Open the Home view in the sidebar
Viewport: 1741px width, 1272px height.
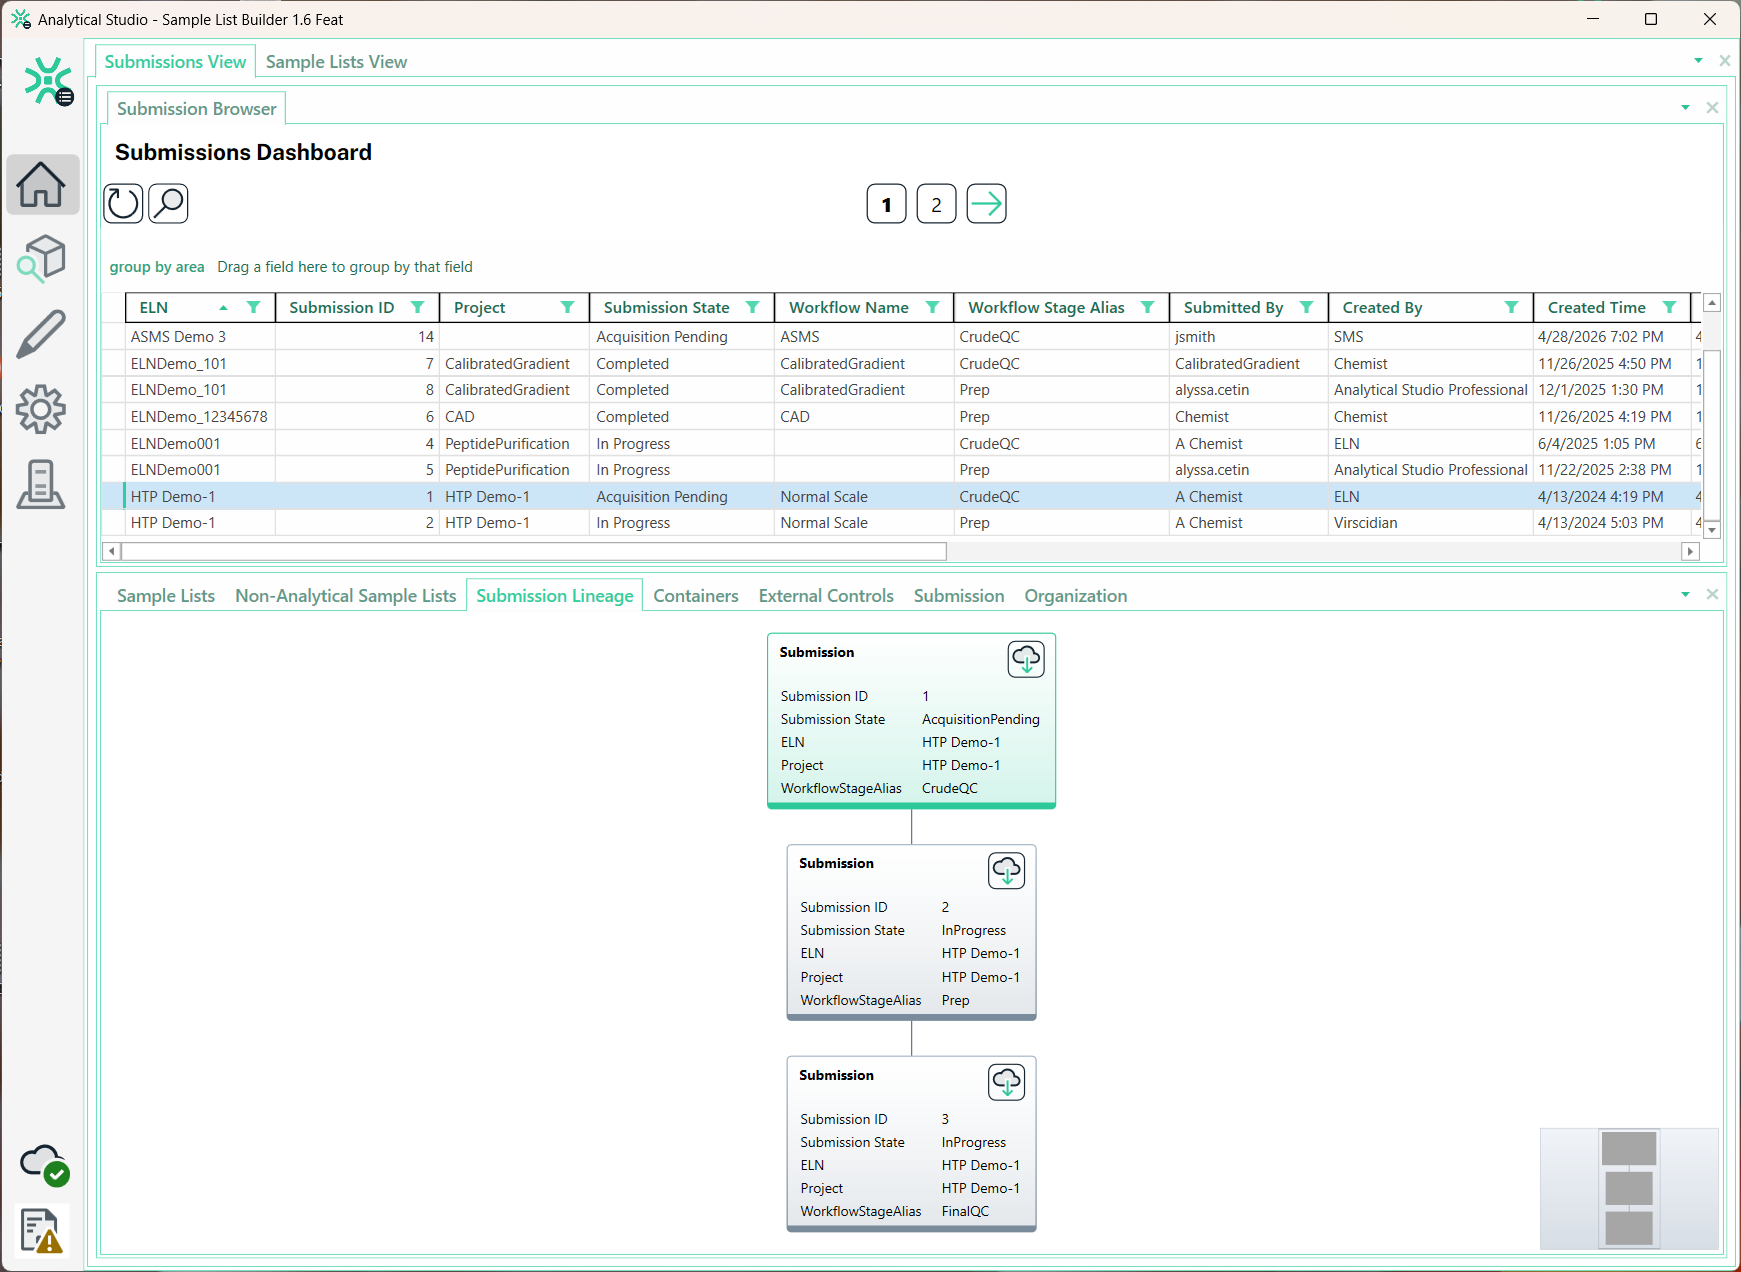tap(42, 185)
